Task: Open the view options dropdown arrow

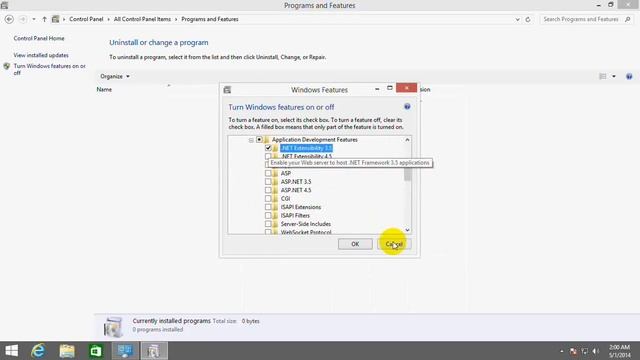Action: pyautogui.click(x=614, y=76)
